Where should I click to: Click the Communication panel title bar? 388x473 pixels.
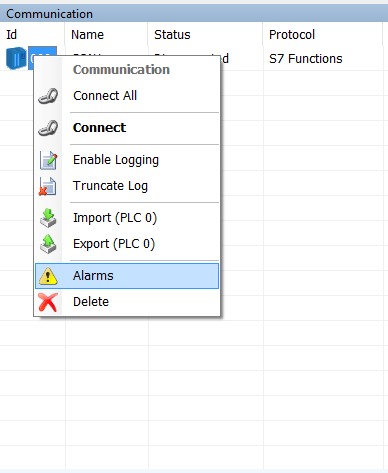(x=194, y=14)
